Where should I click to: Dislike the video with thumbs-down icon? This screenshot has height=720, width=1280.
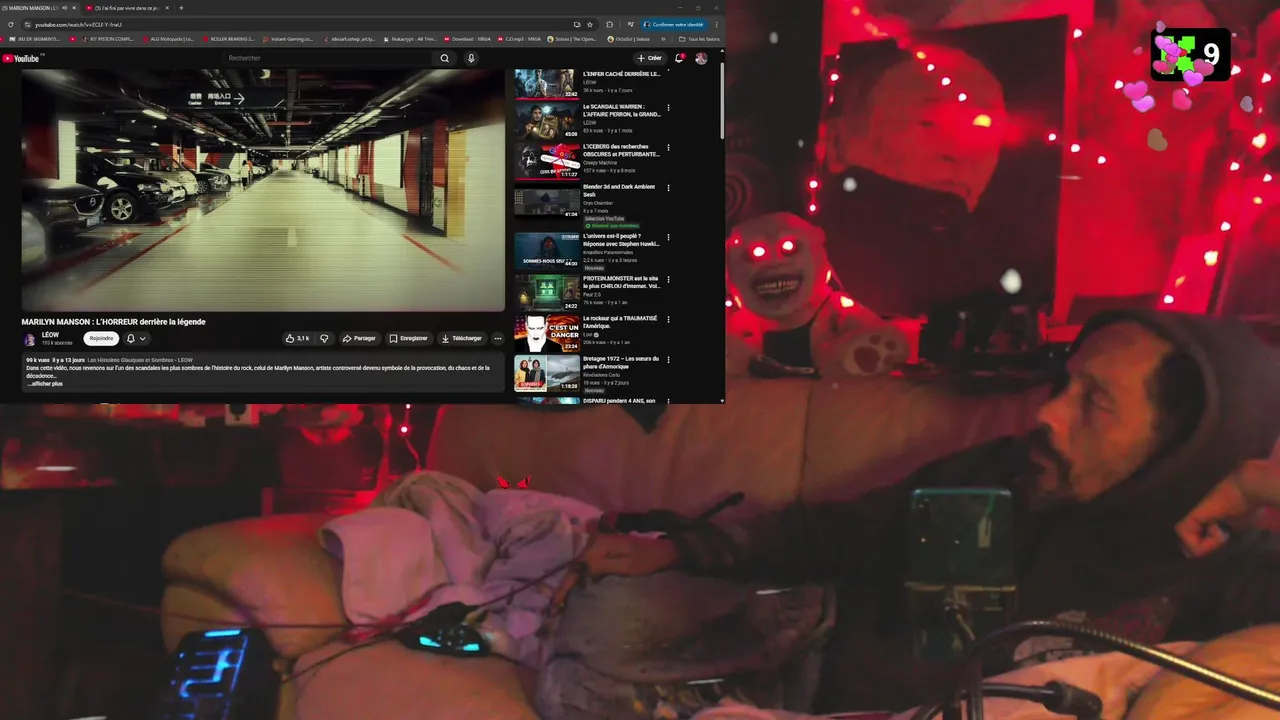324,338
